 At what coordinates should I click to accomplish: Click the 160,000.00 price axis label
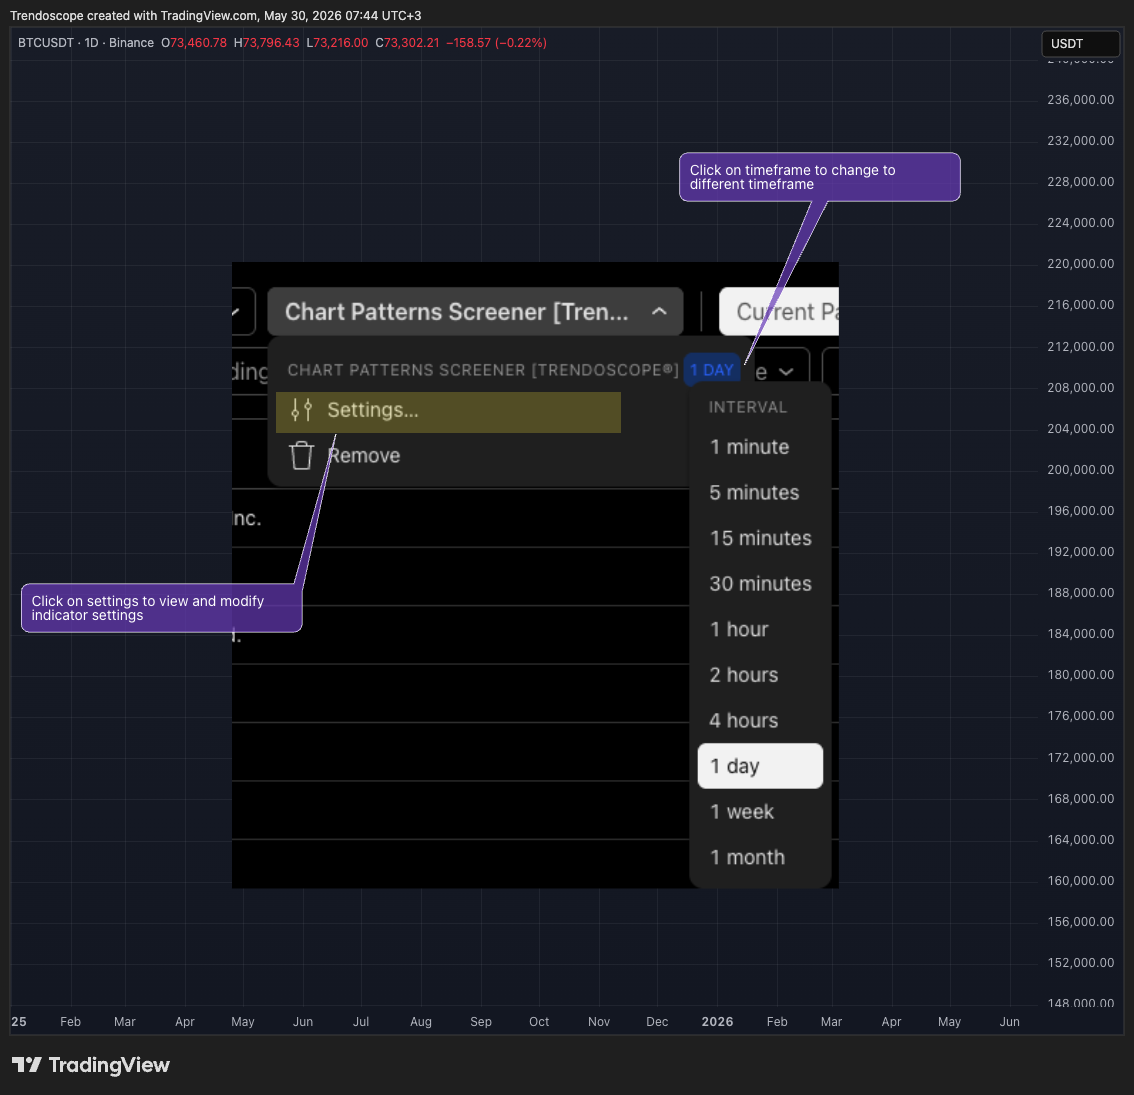[x=1080, y=880]
